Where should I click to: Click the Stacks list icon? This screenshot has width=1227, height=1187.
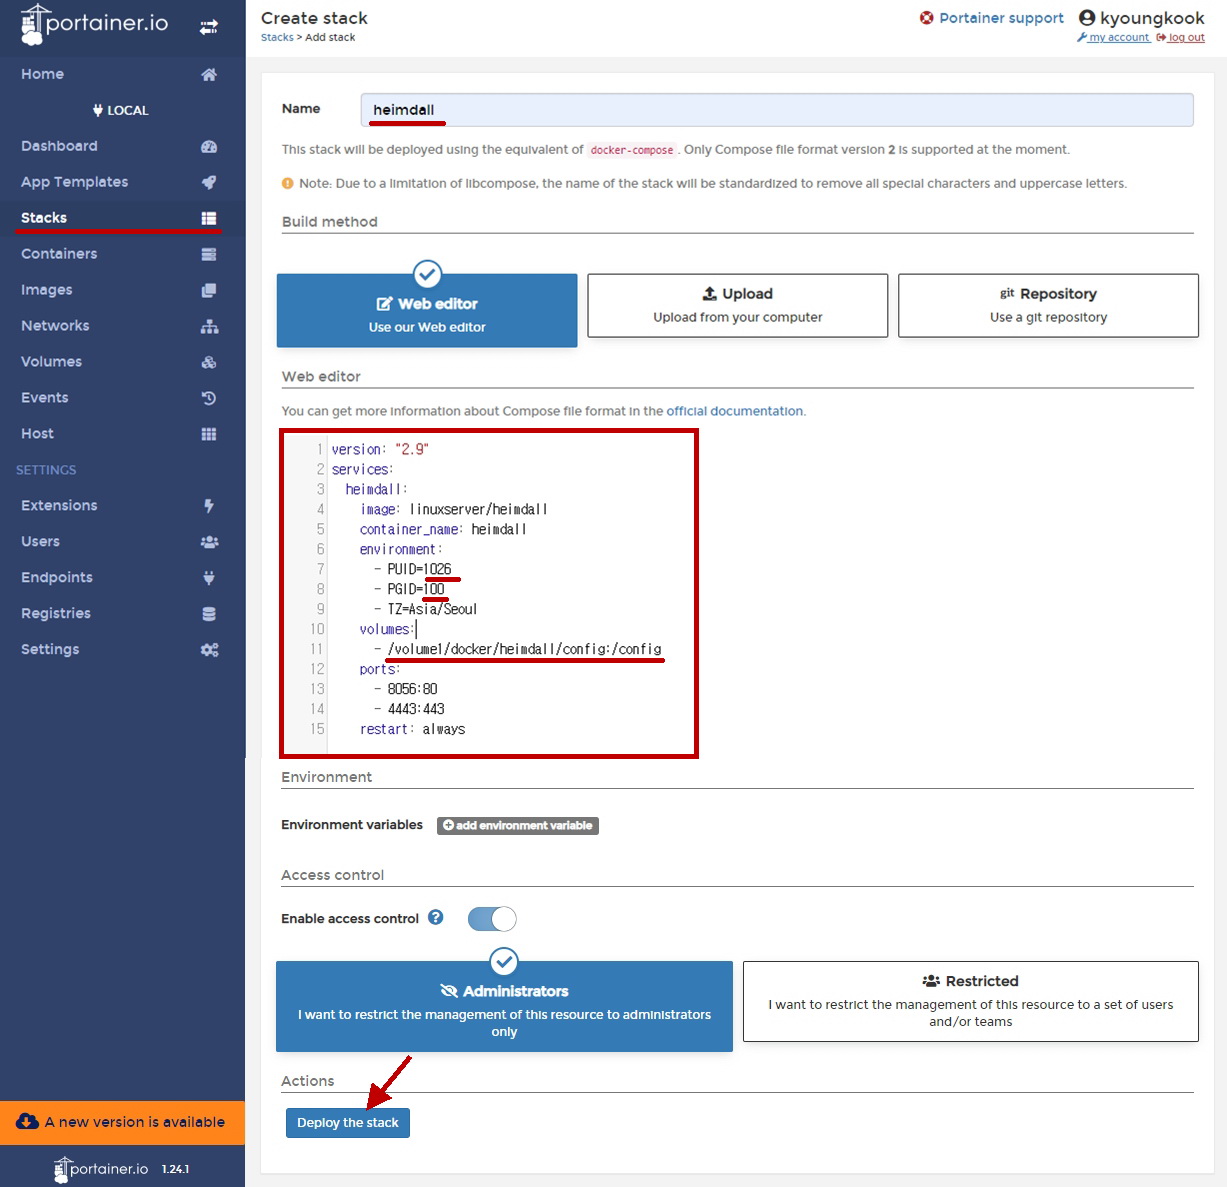click(x=209, y=218)
